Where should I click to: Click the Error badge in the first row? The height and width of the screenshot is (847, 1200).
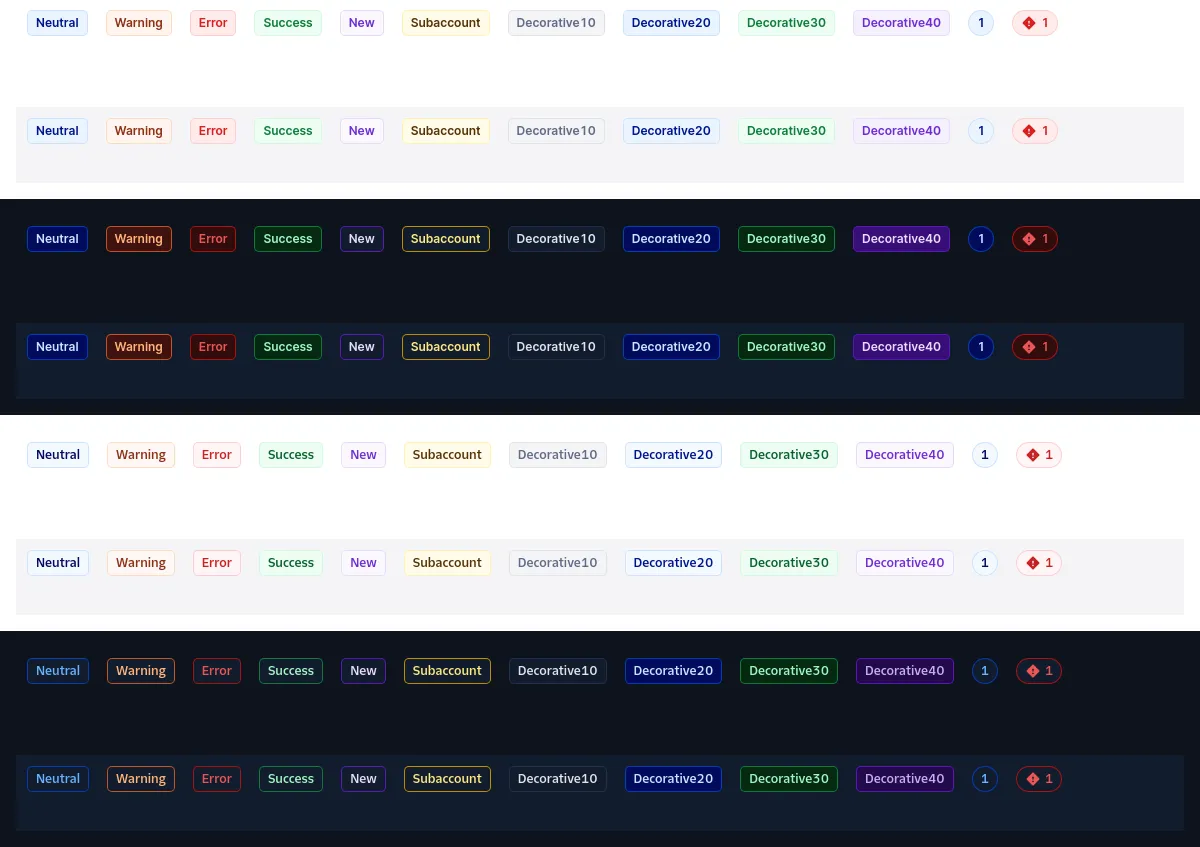pyautogui.click(x=213, y=23)
